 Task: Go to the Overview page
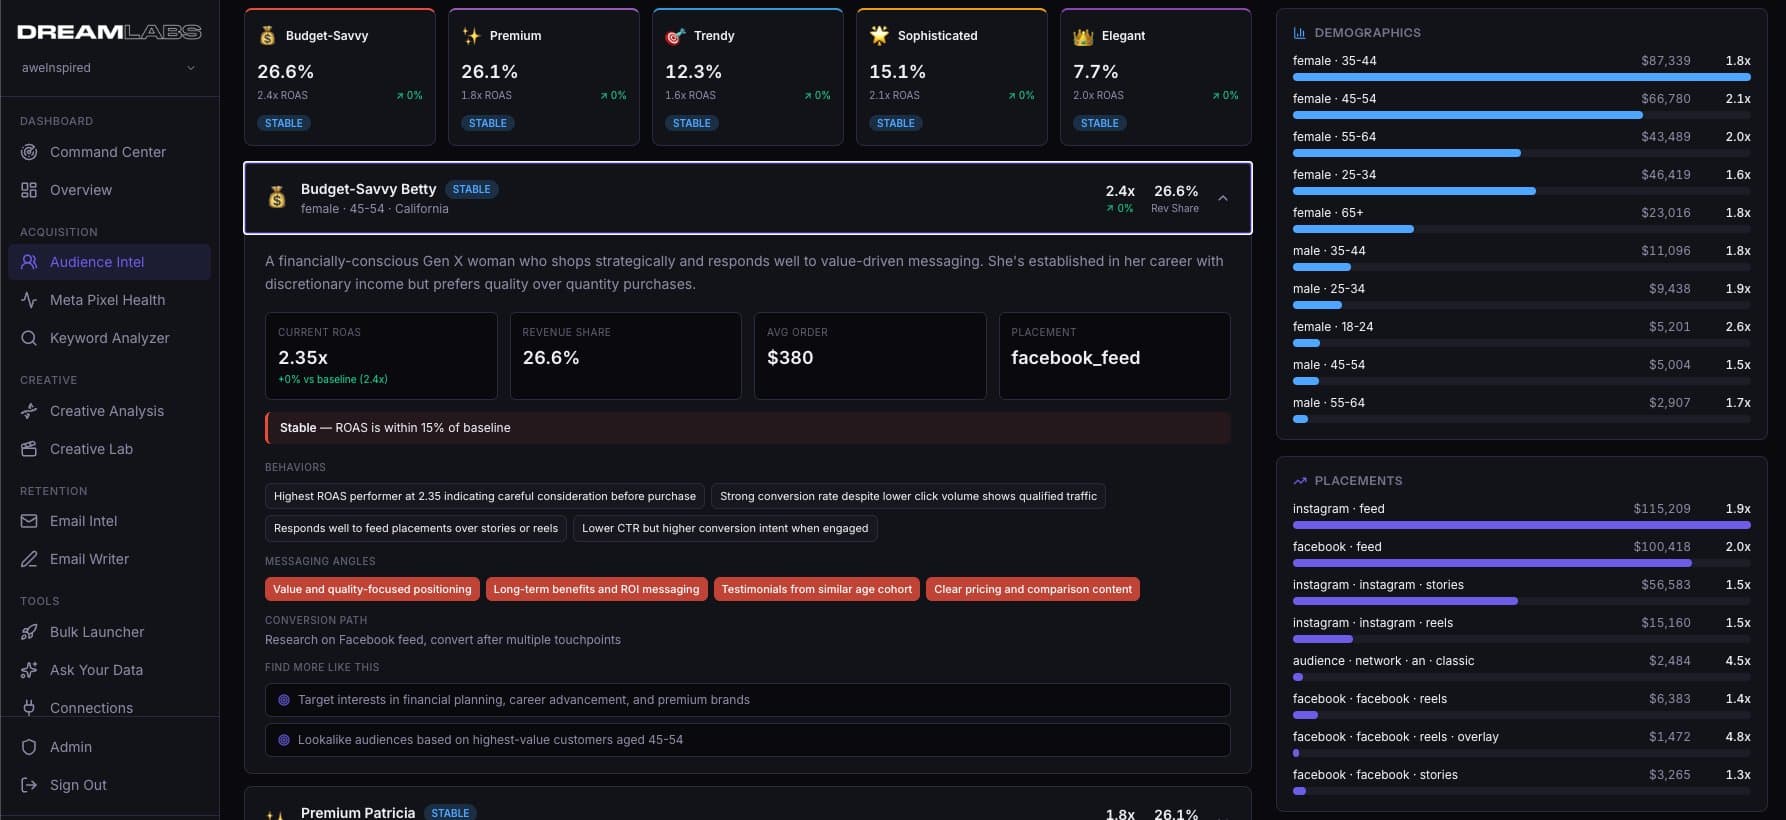point(81,190)
